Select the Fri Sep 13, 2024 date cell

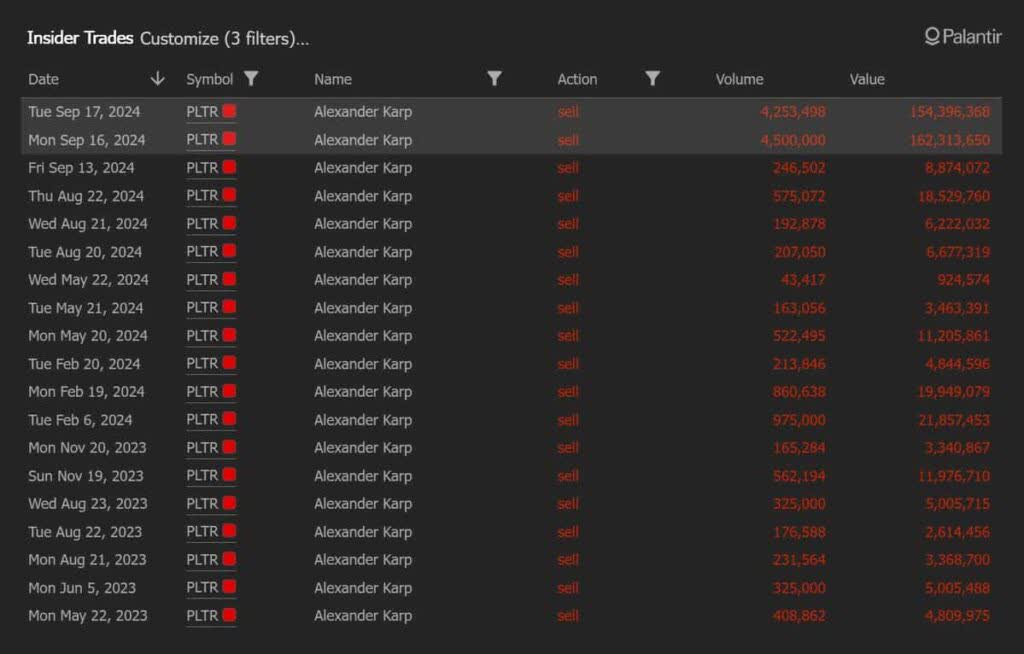click(x=81, y=168)
